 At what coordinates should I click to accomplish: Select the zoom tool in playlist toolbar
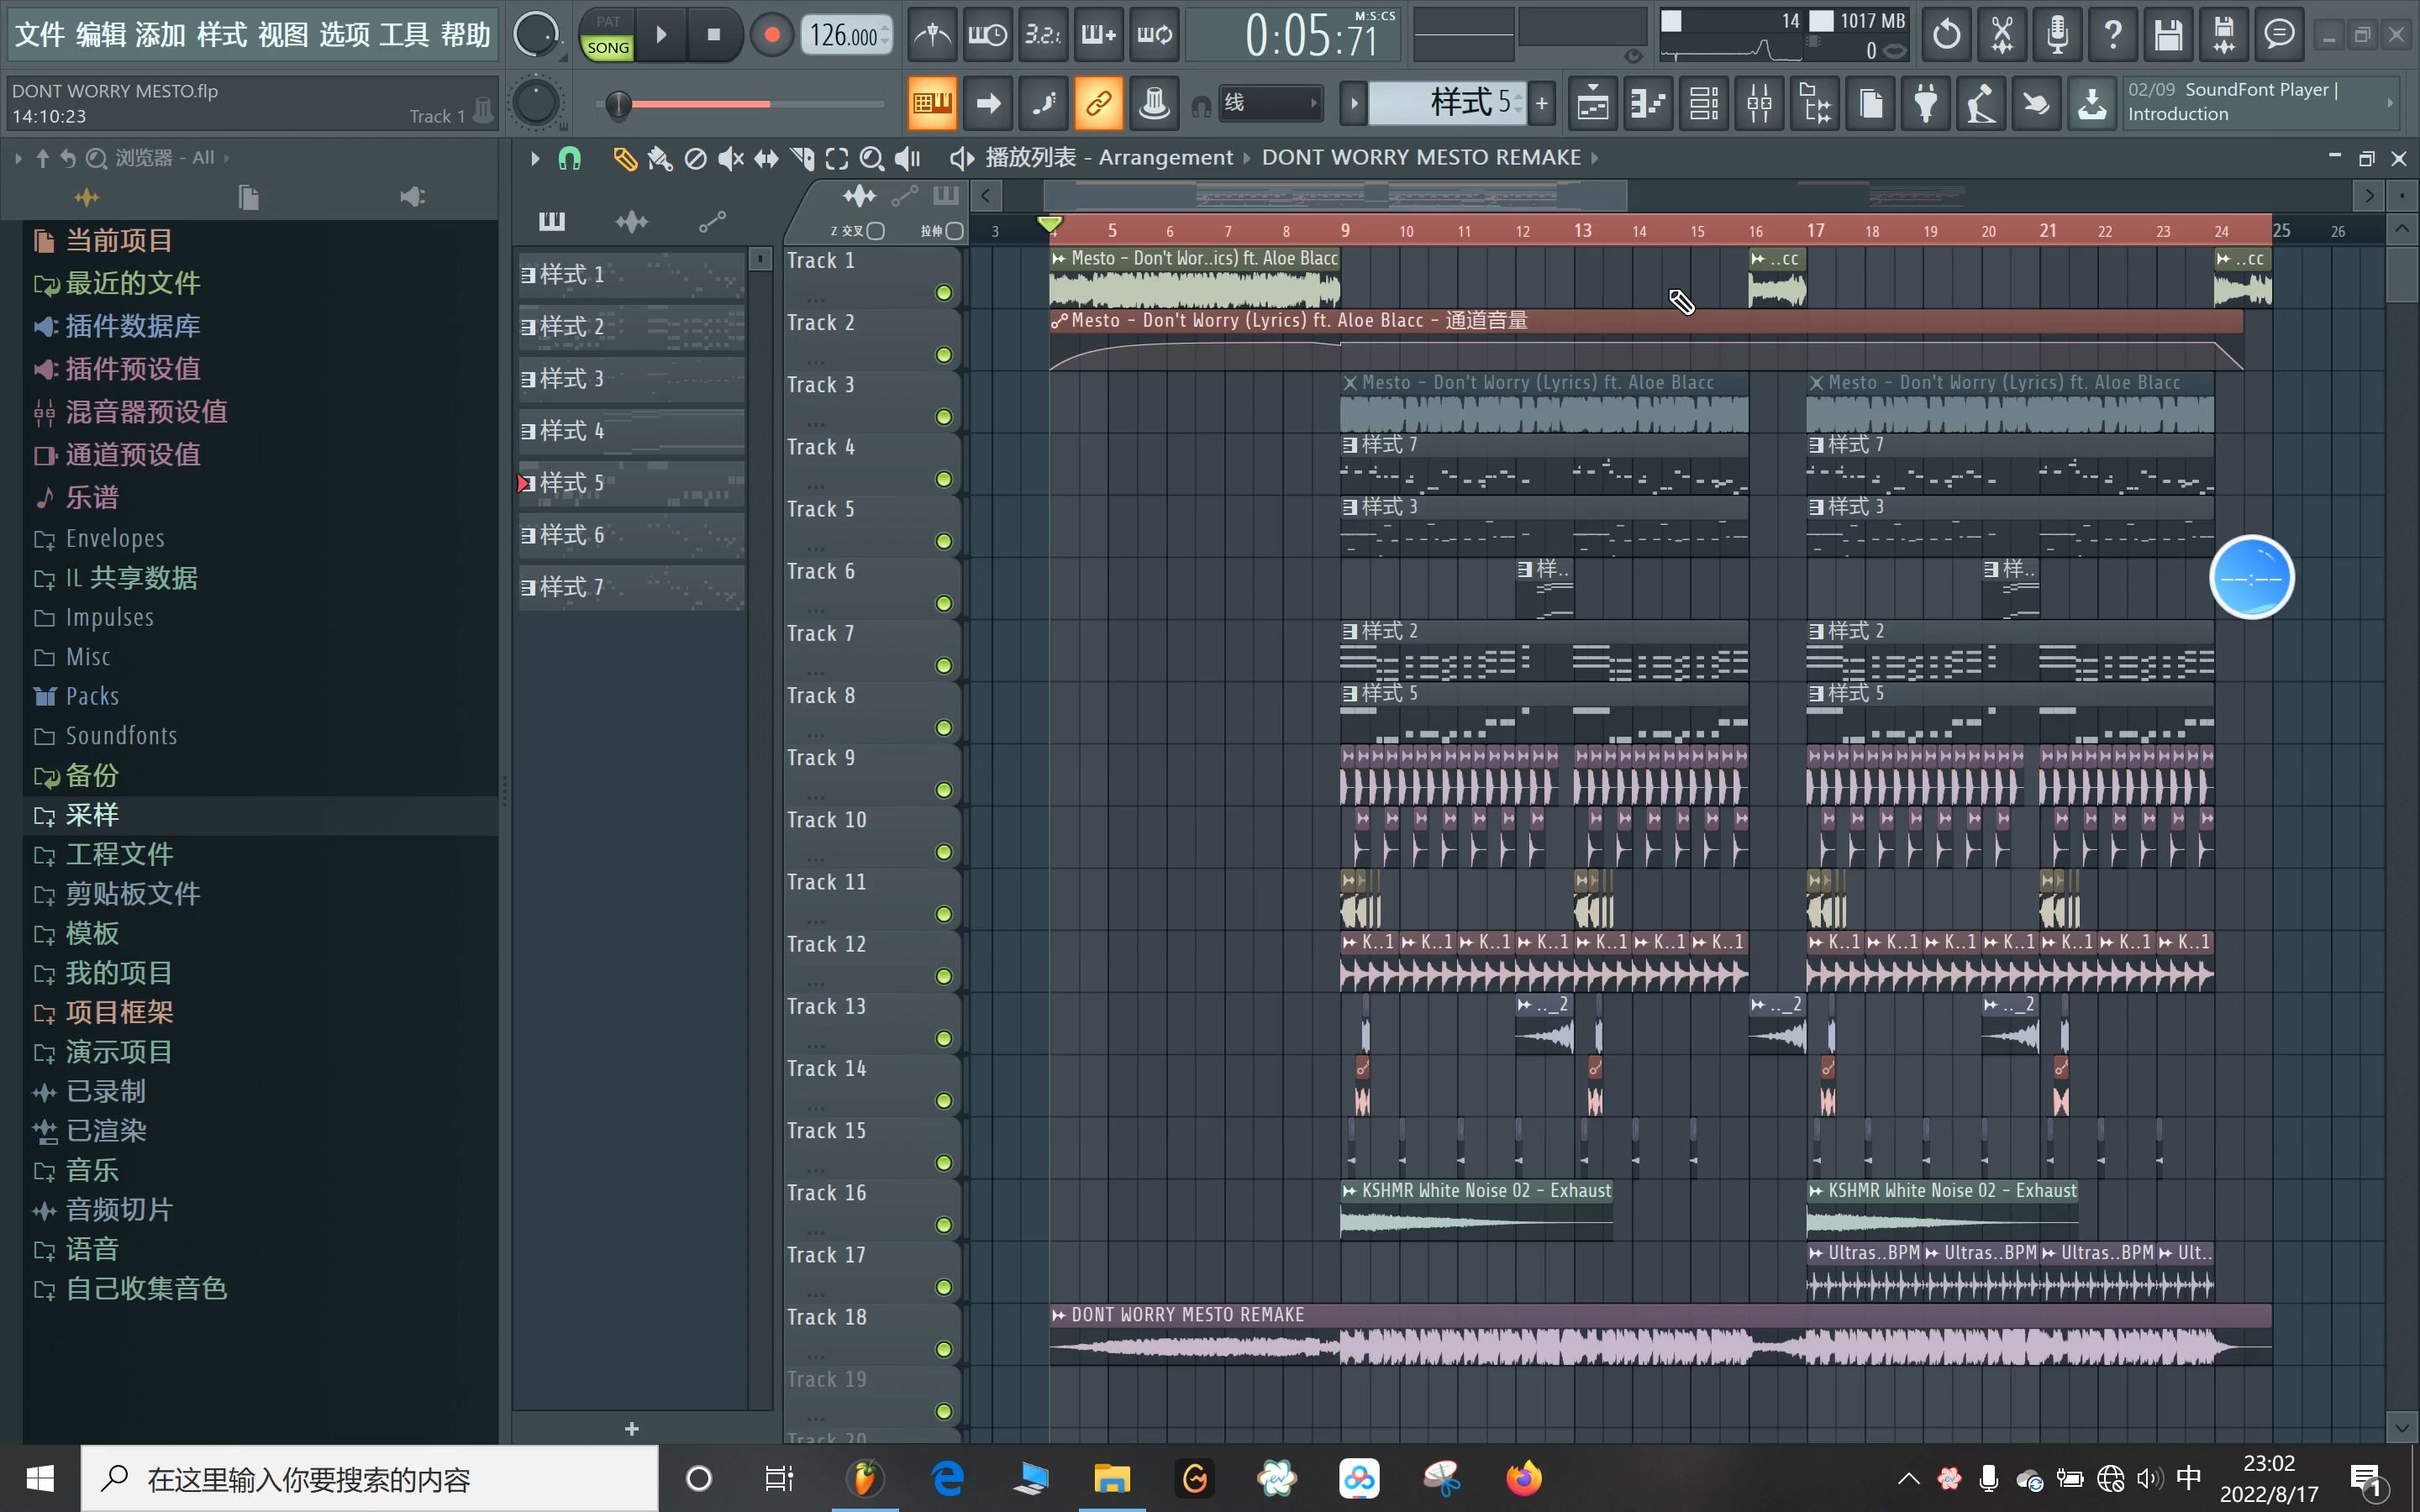pyautogui.click(x=872, y=159)
